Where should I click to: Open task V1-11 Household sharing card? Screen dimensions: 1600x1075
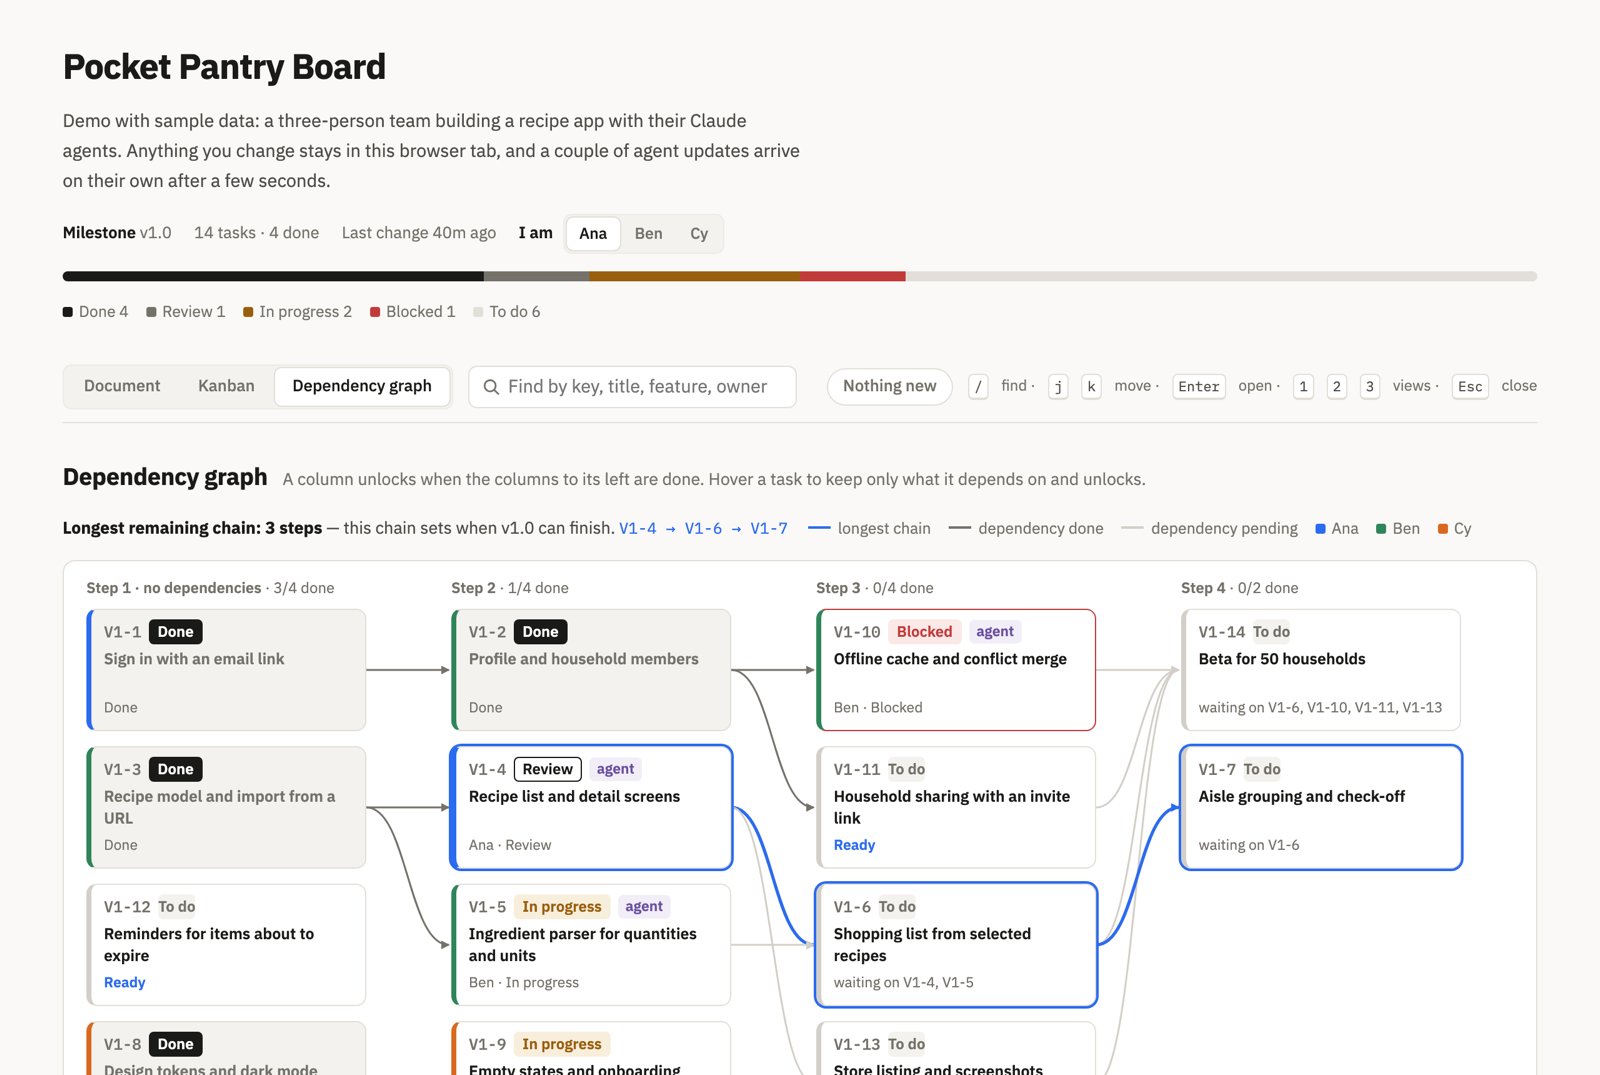(x=956, y=807)
